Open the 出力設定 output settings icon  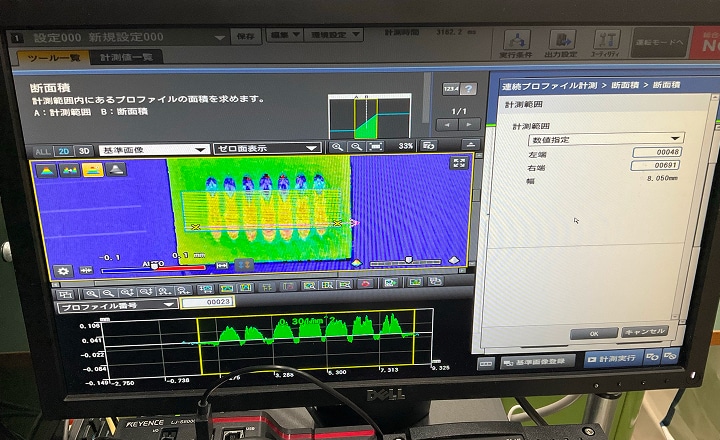click(562, 43)
